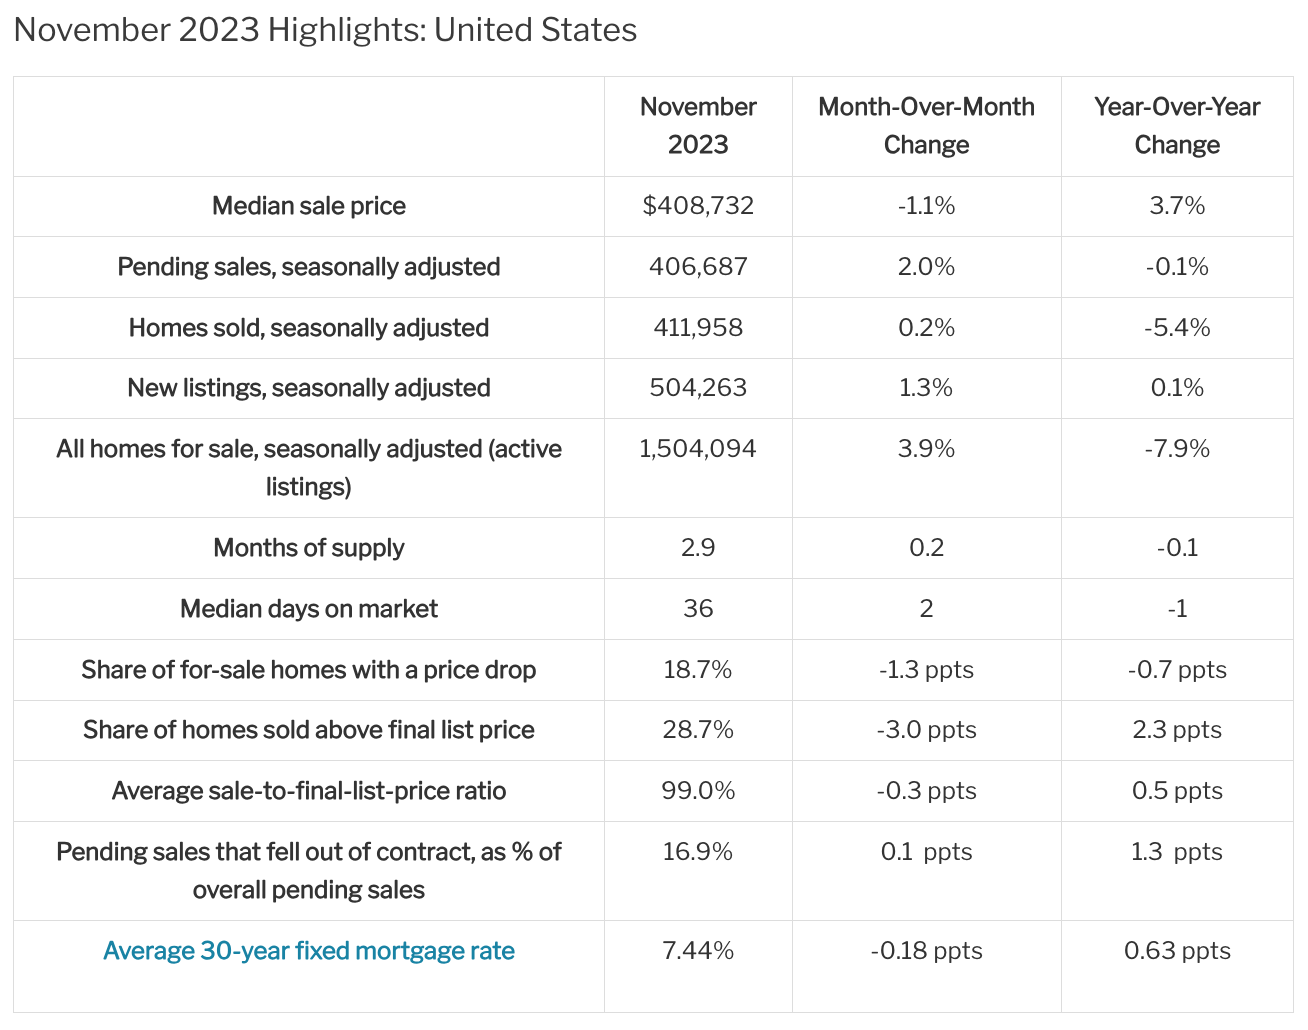Click the 1,504,094 active listings value
1308x1030 pixels.
click(x=698, y=449)
